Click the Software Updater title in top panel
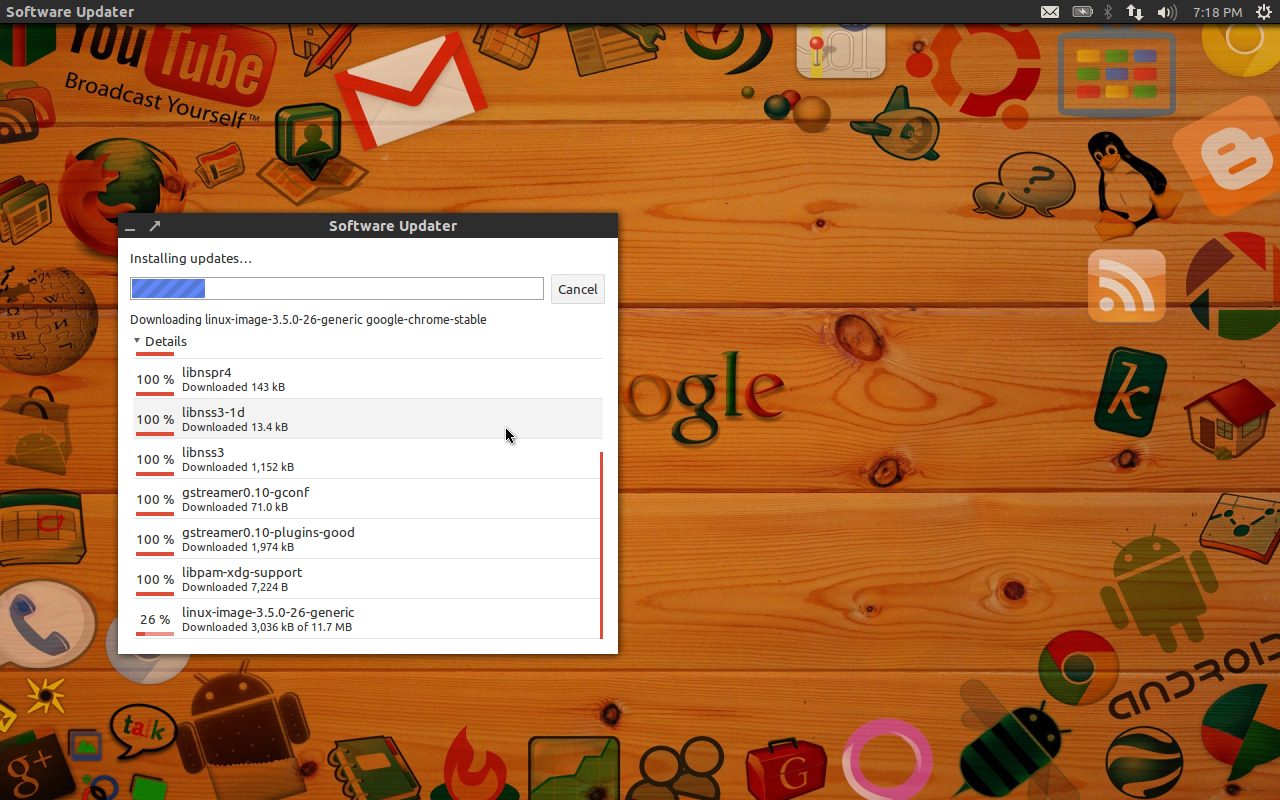 tap(70, 12)
